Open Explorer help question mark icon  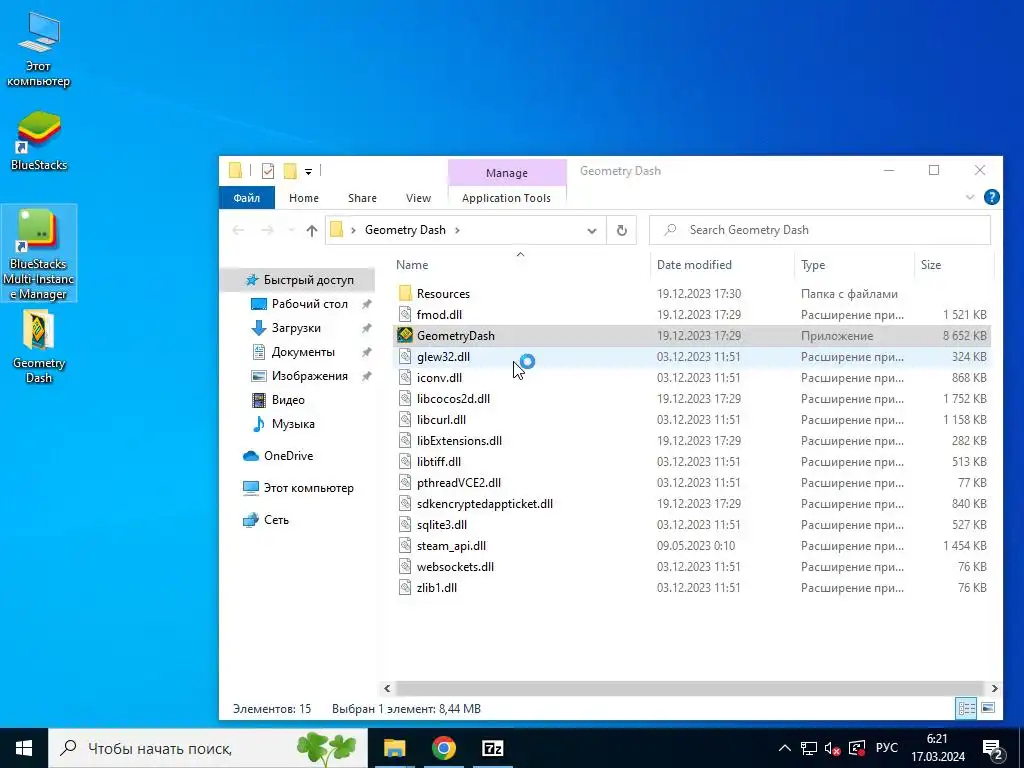coord(991,197)
